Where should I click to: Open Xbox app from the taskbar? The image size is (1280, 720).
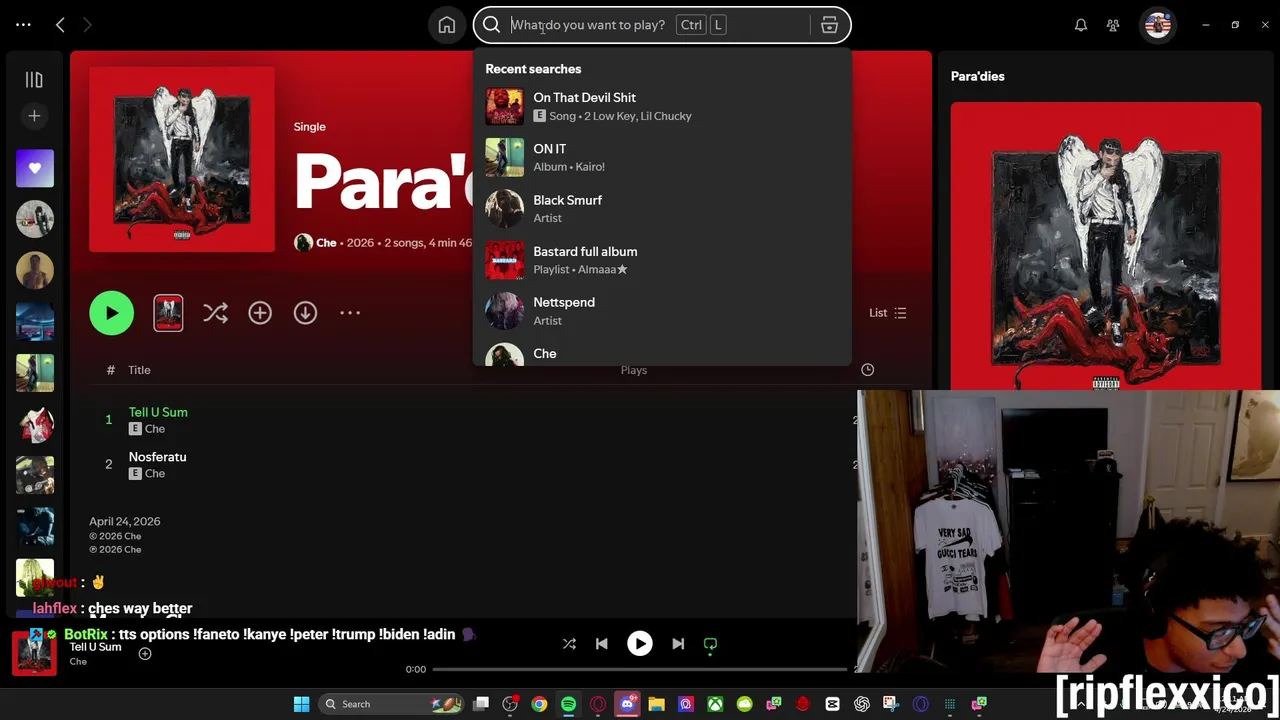pyautogui.click(x=715, y=704)
